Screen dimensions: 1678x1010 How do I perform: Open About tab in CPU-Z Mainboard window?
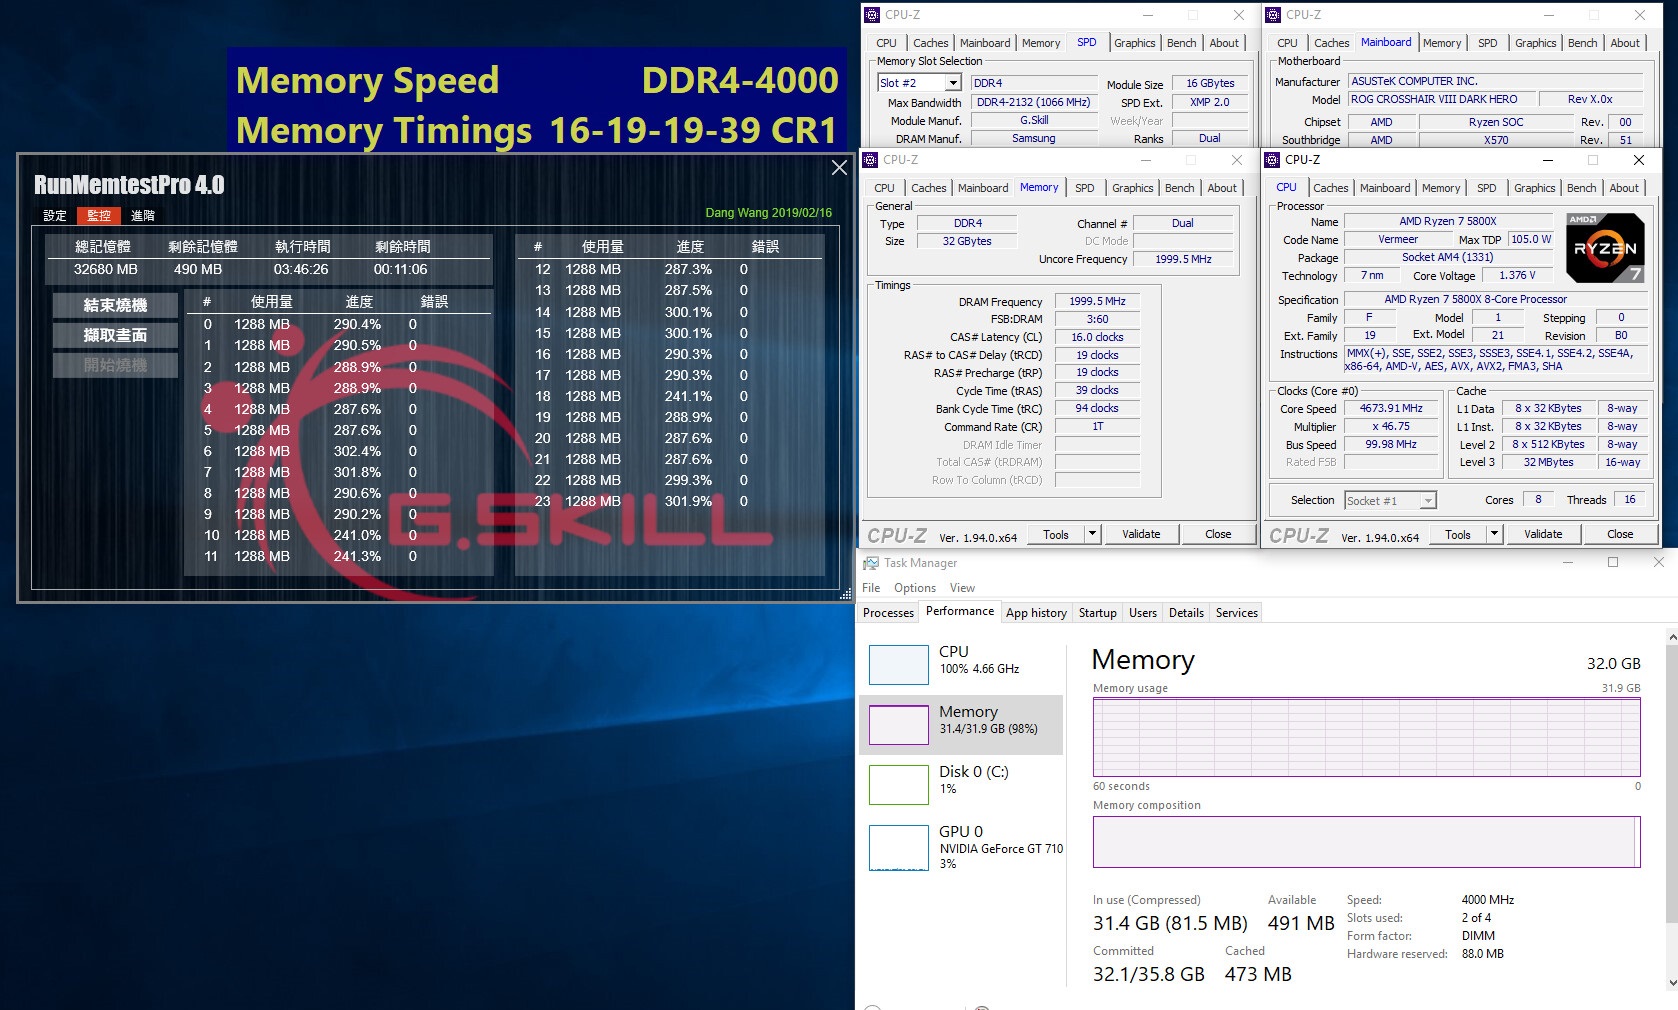(x=1625, y=43)
